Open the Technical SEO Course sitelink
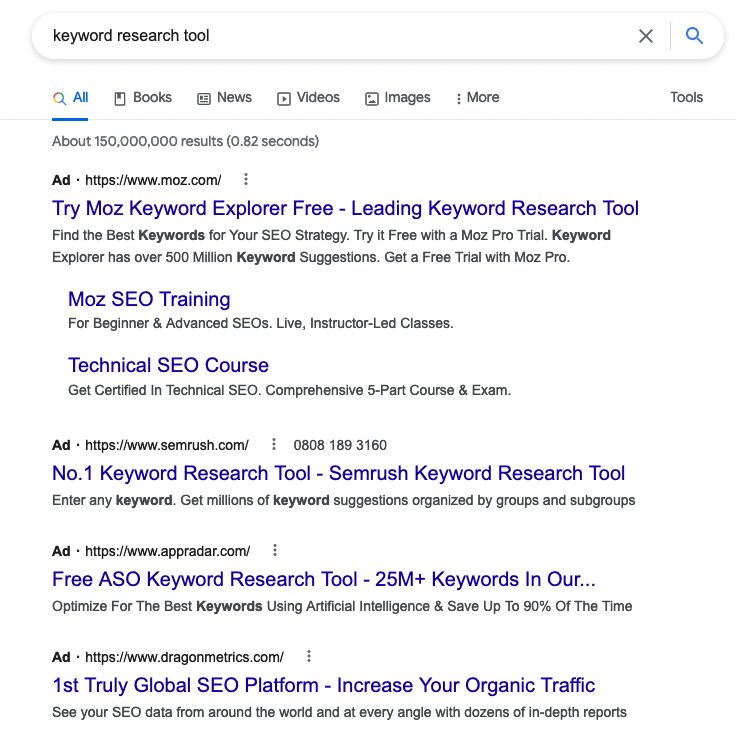The width and height of the screenshot is (736, 750). (x=168, y=365)
